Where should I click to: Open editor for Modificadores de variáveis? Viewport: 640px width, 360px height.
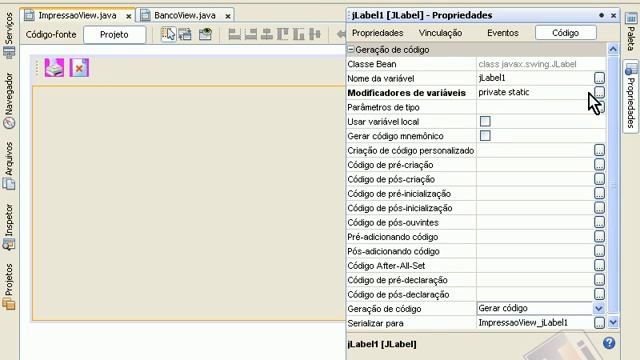coord(599,92)
